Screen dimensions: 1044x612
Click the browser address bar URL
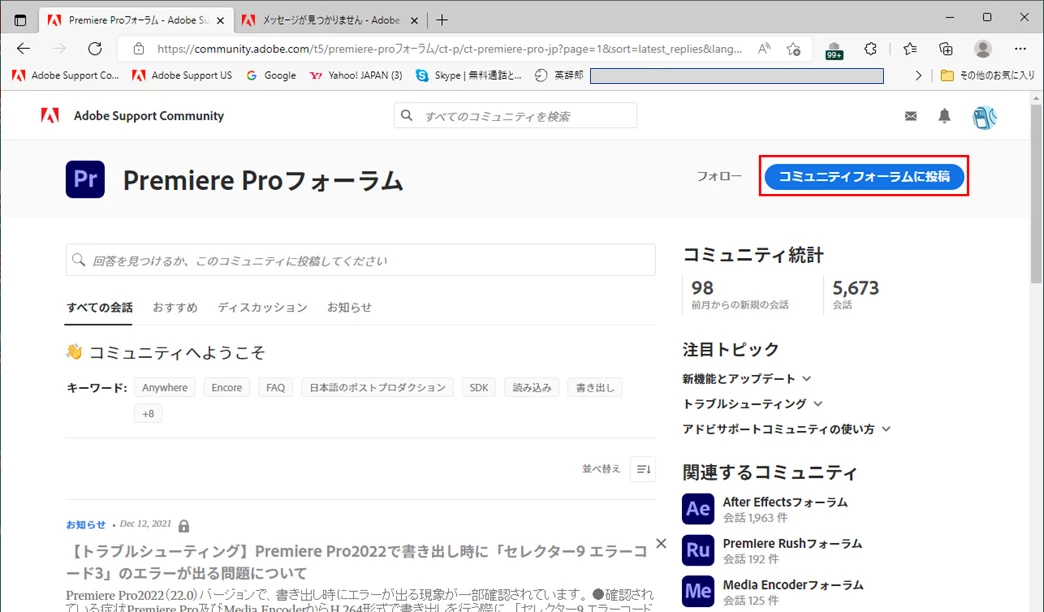point(449,49)
